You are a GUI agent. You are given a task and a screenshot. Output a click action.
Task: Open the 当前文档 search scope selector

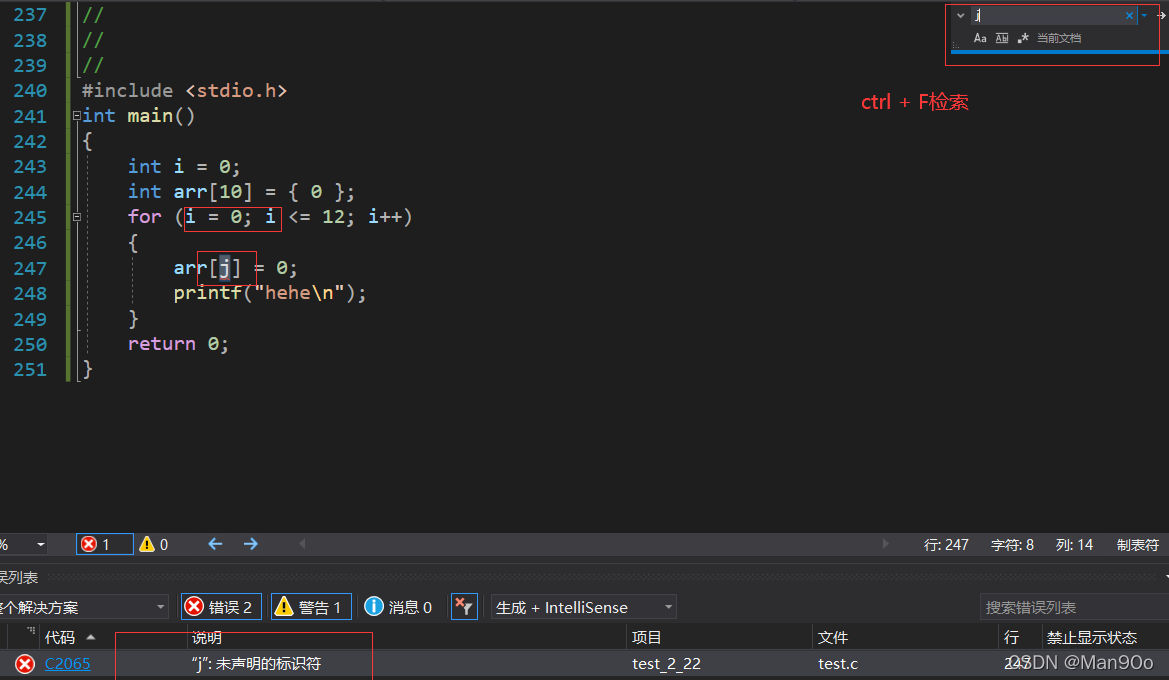1059,38
